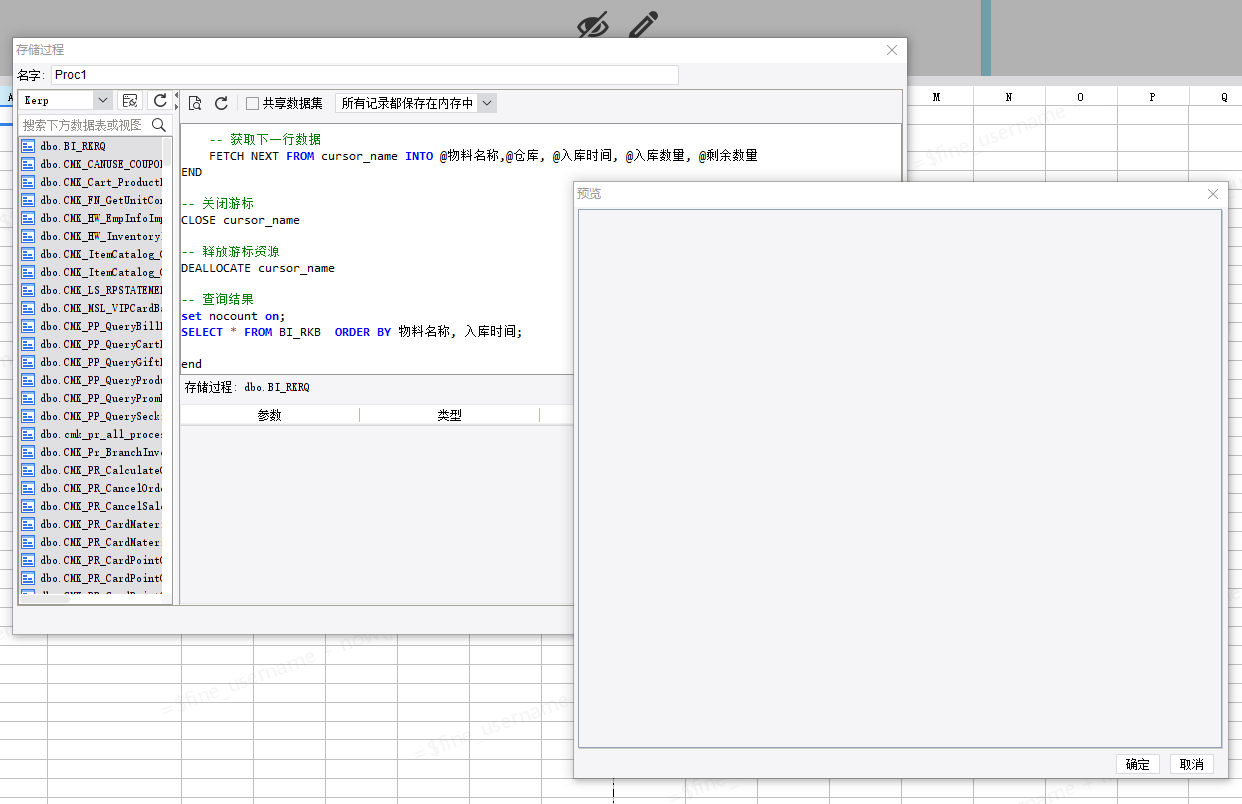Viewport: 1242px width, 804px height.
Task: Select dbo.CMK_LS_RPSTATEMENT in the list
Action: pos(91,290)
